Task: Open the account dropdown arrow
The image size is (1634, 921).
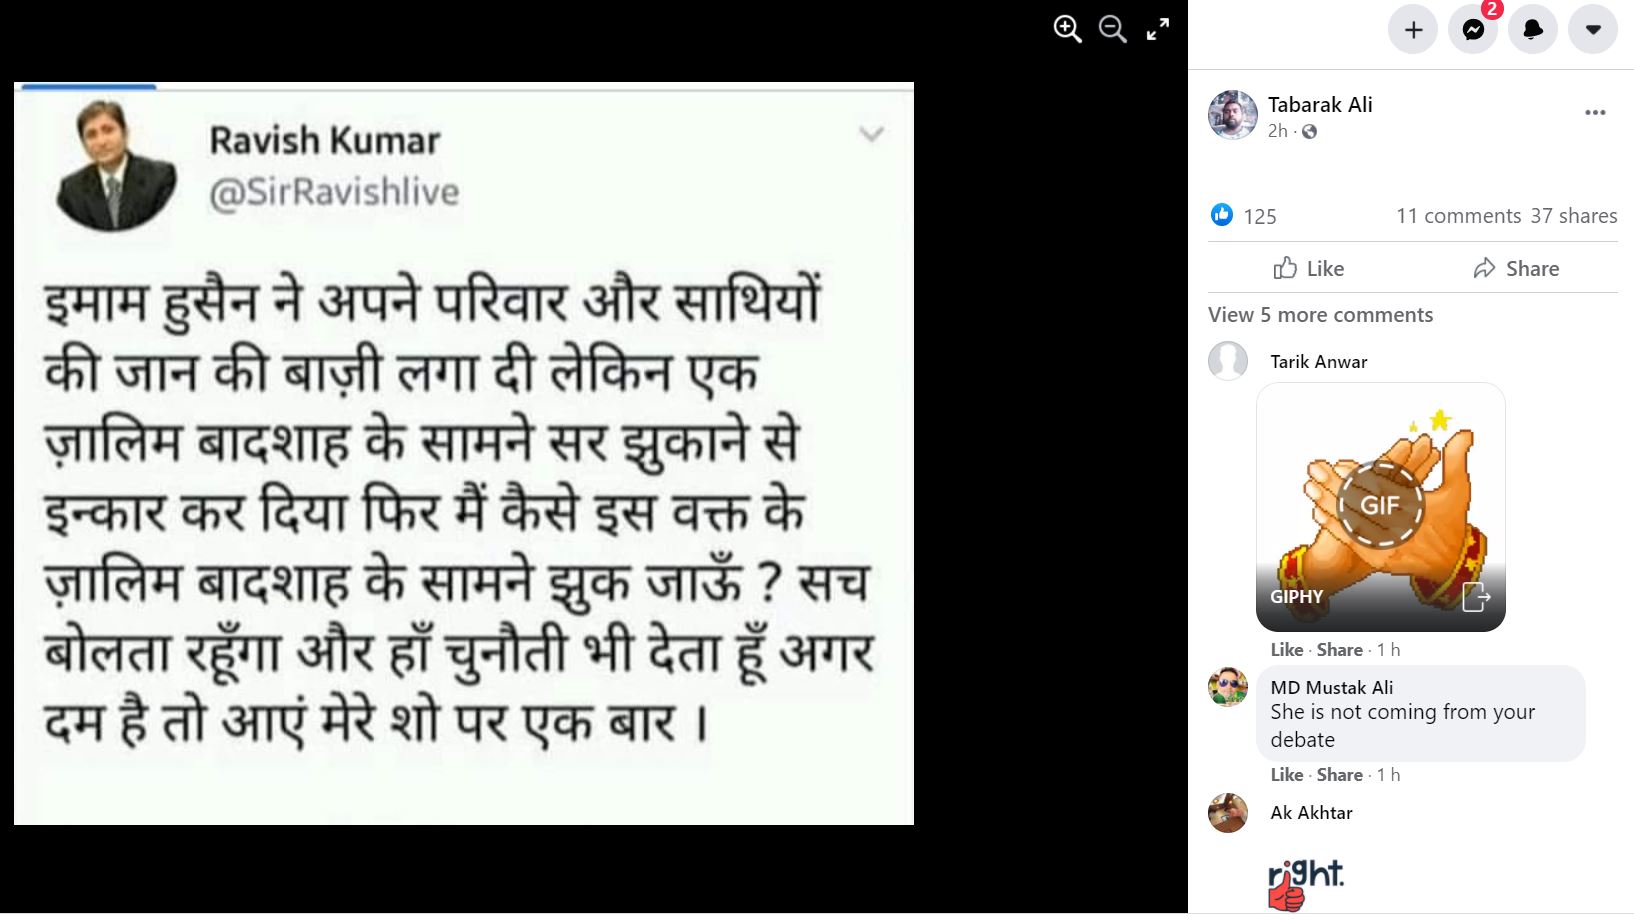Action: click(x=1593, y=30)
